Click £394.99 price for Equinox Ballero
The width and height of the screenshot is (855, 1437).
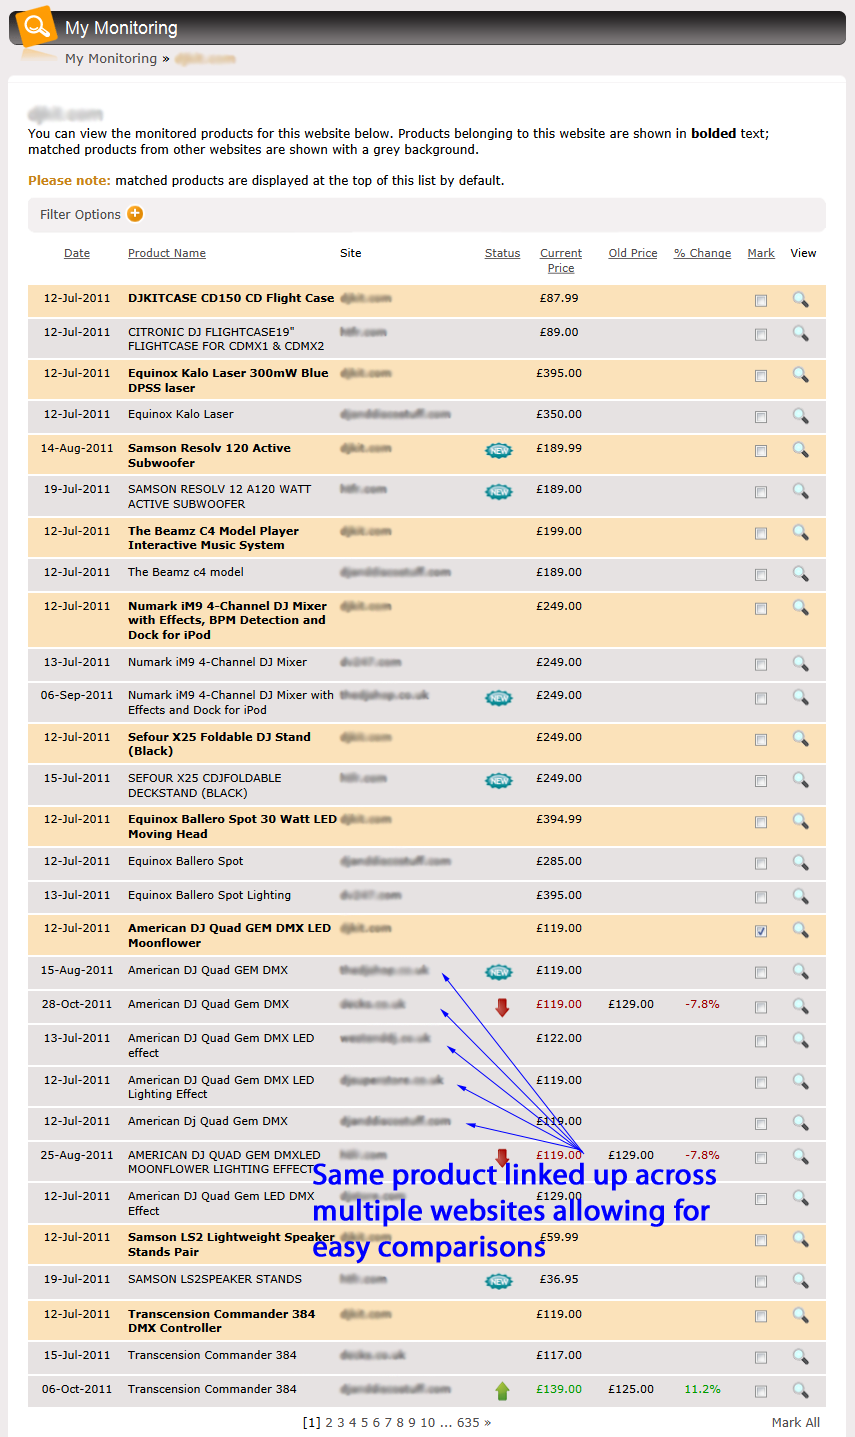tap(559, 819)
